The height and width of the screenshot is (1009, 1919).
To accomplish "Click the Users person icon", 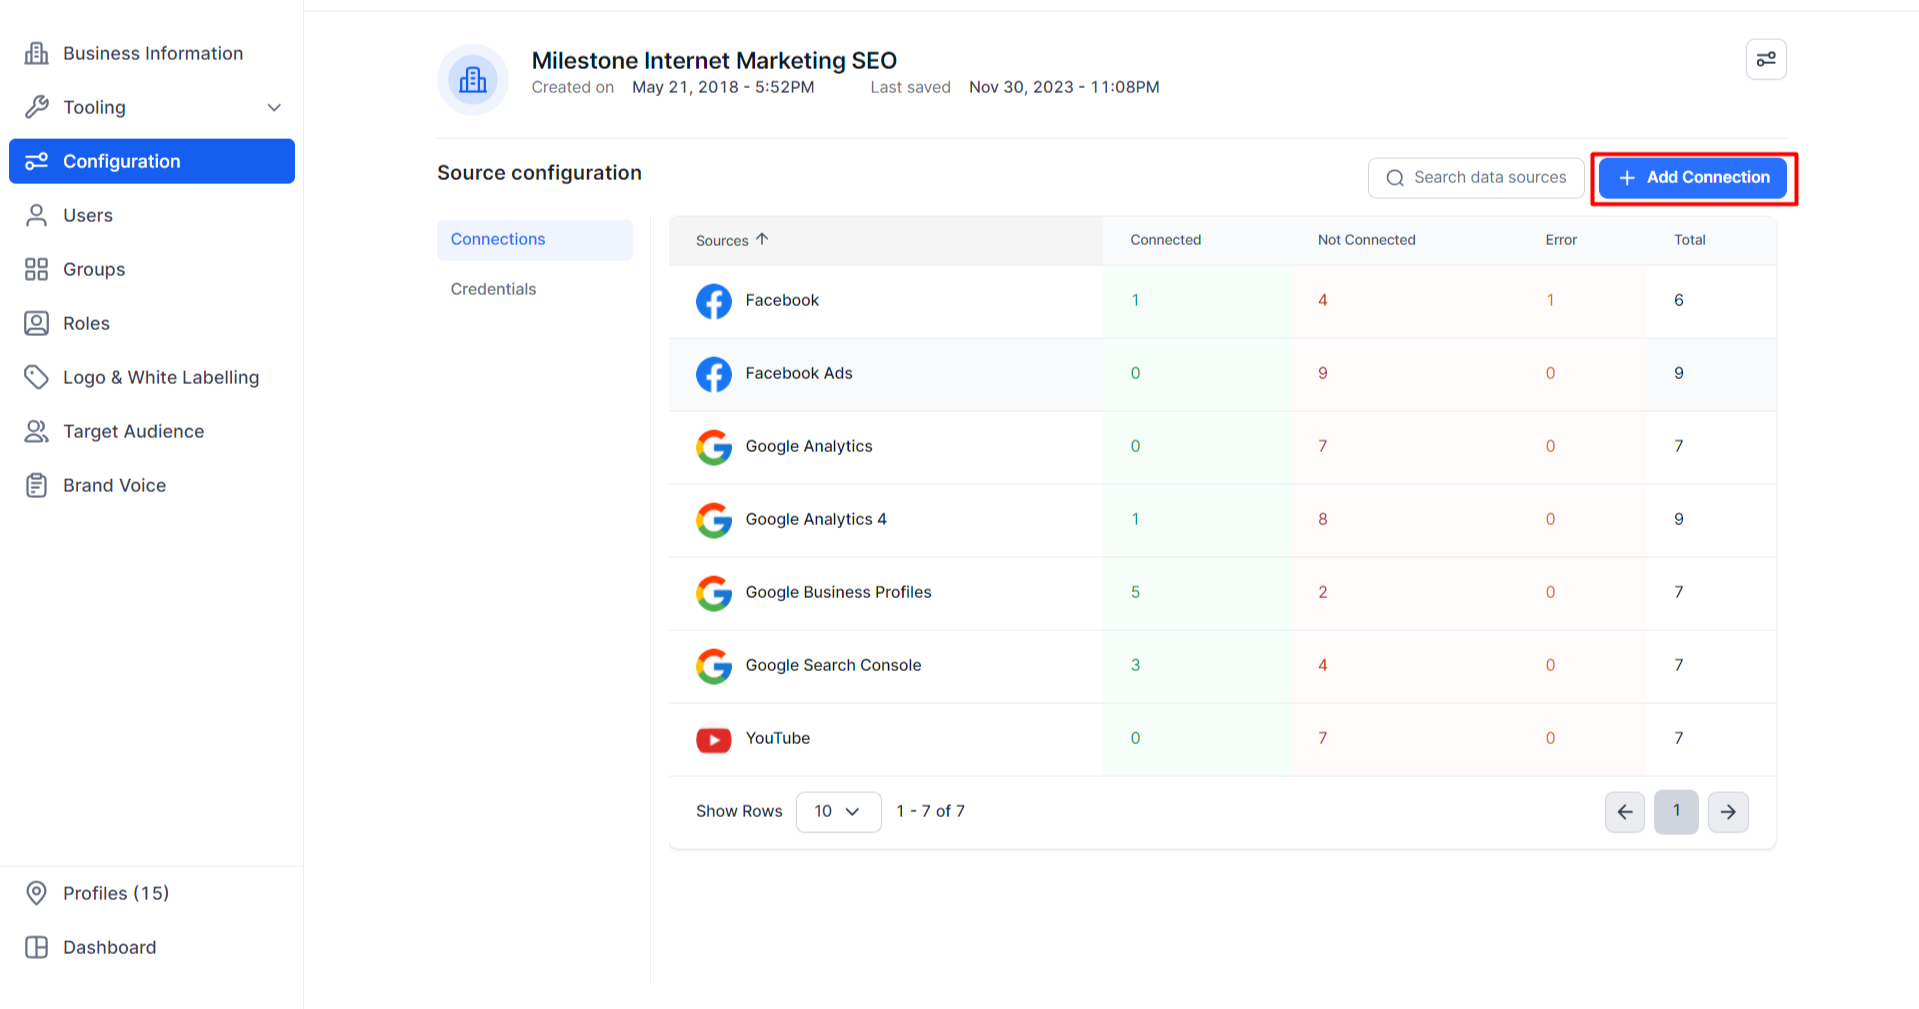I will (x=36, y=215).
